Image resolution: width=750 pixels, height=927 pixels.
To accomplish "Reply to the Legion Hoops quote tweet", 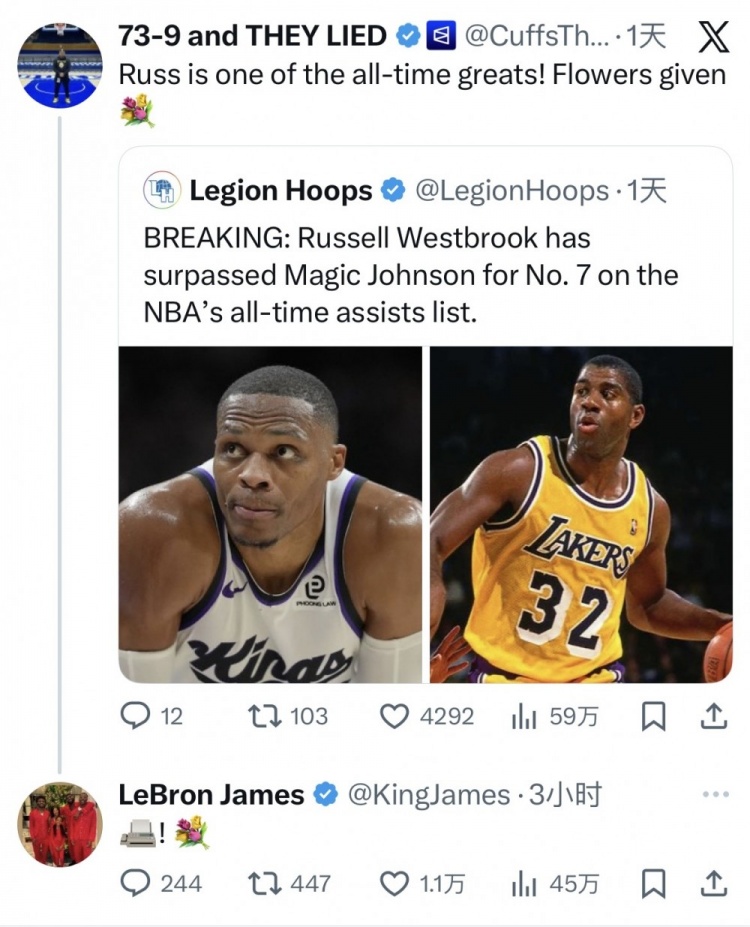I will tap(134, 716).
